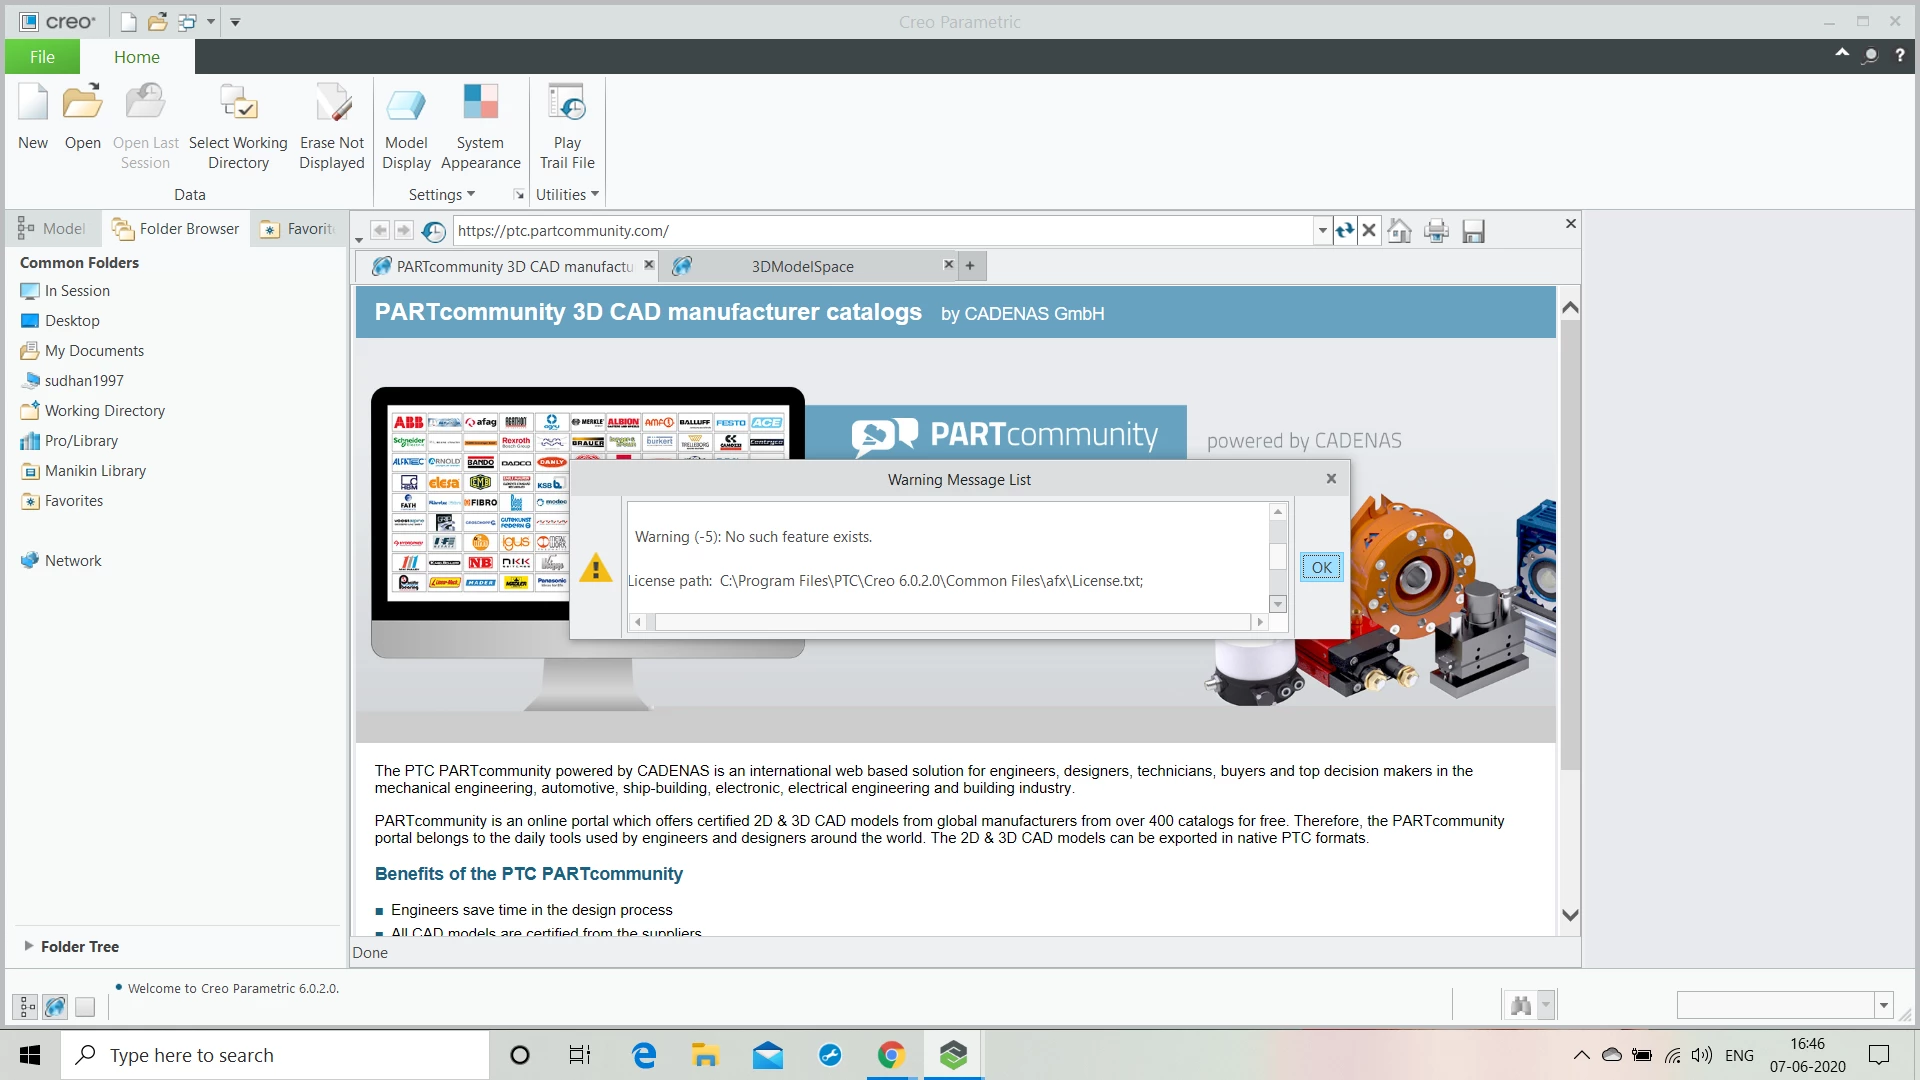Open Chrome from the Windows taskbar
This screenshot has height=1080, width=1920.
click(x=890, y=1055)
